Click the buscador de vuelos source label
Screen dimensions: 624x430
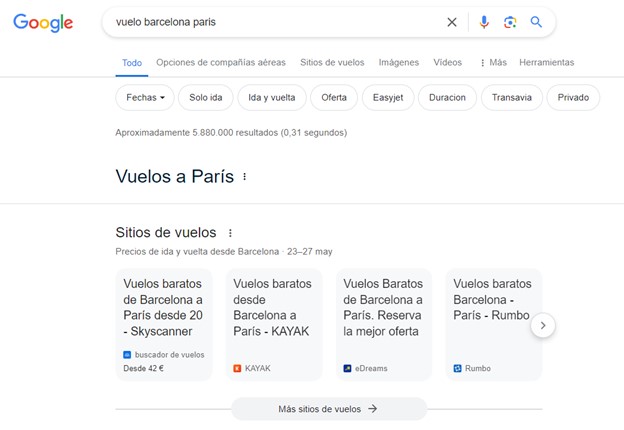(170, 354)
